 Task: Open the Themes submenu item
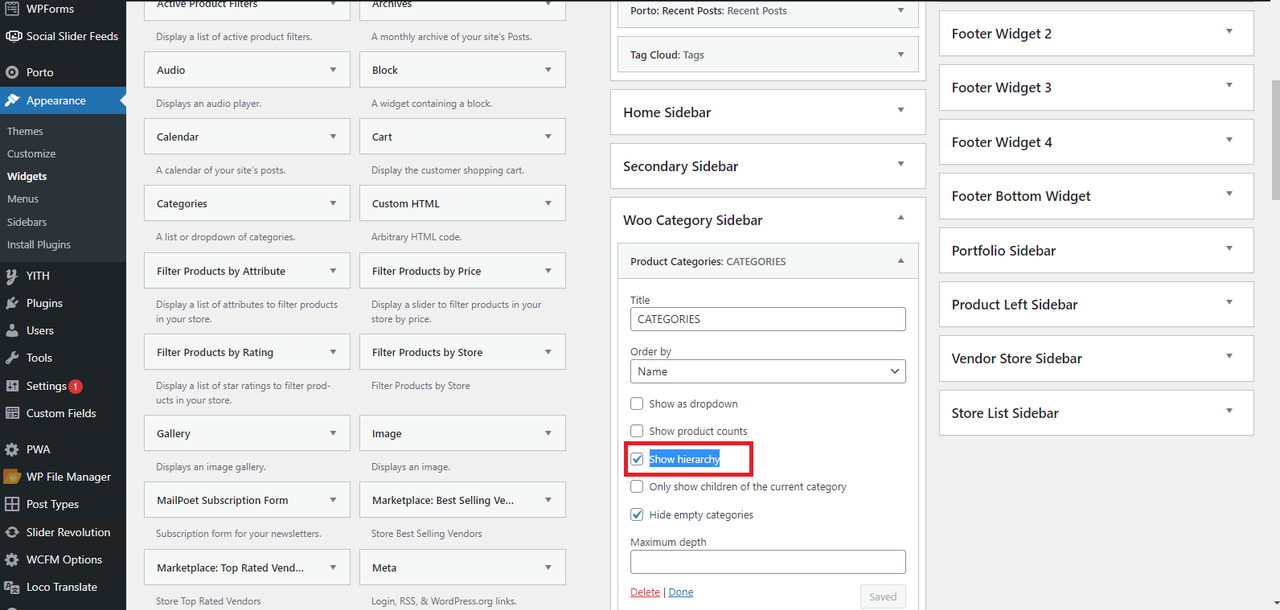tap(25, 131)
